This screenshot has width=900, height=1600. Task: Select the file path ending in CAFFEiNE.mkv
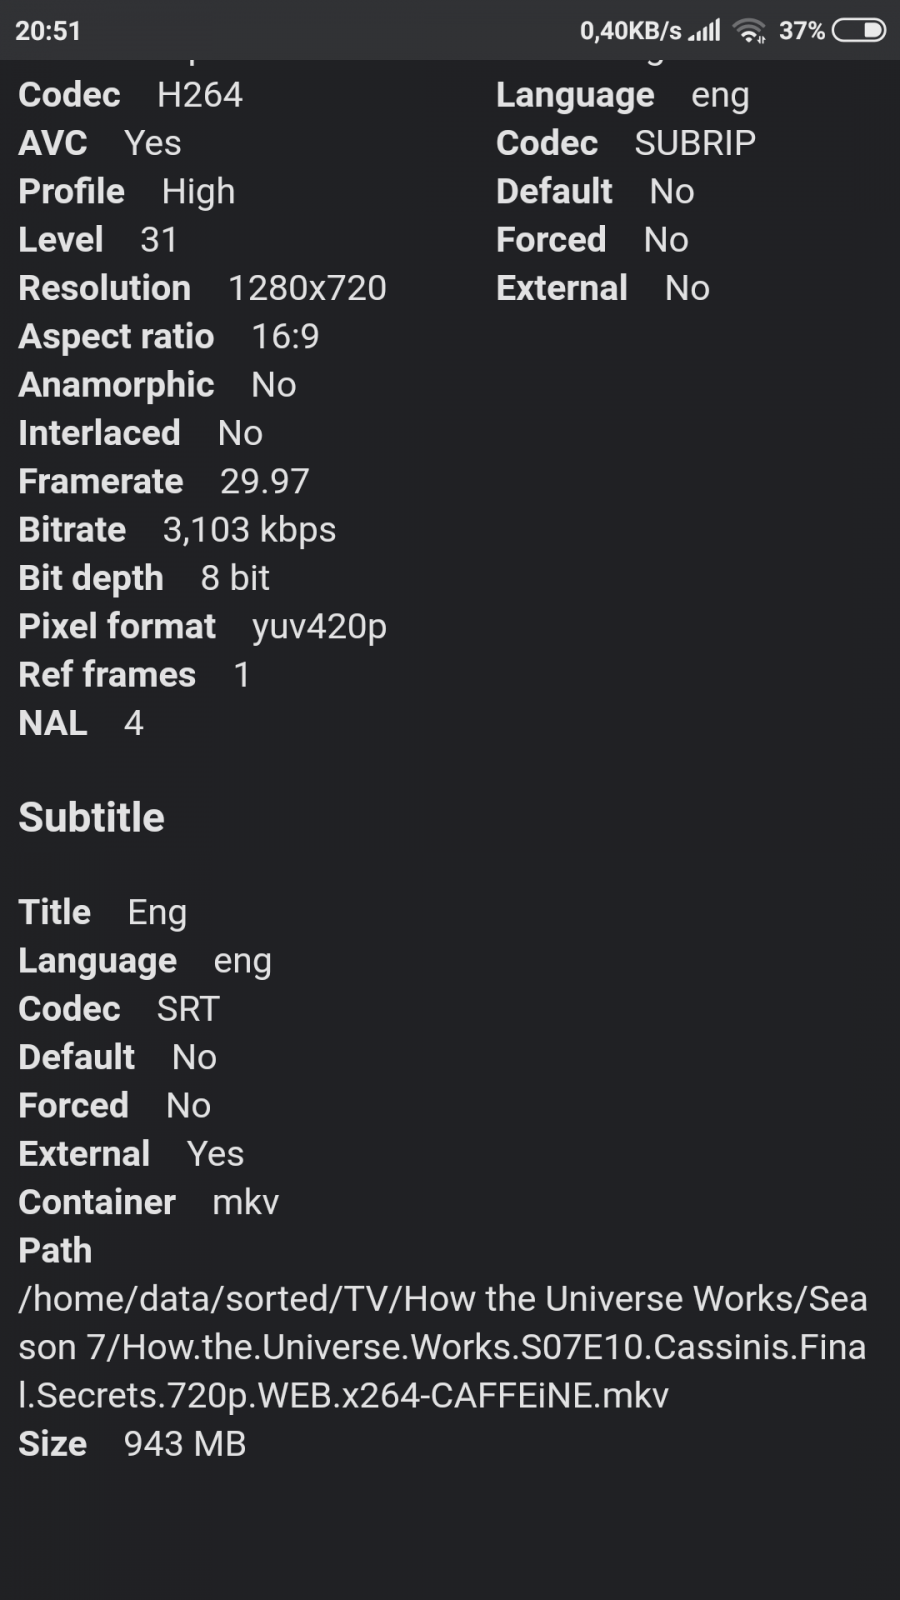pos(442,1347)
